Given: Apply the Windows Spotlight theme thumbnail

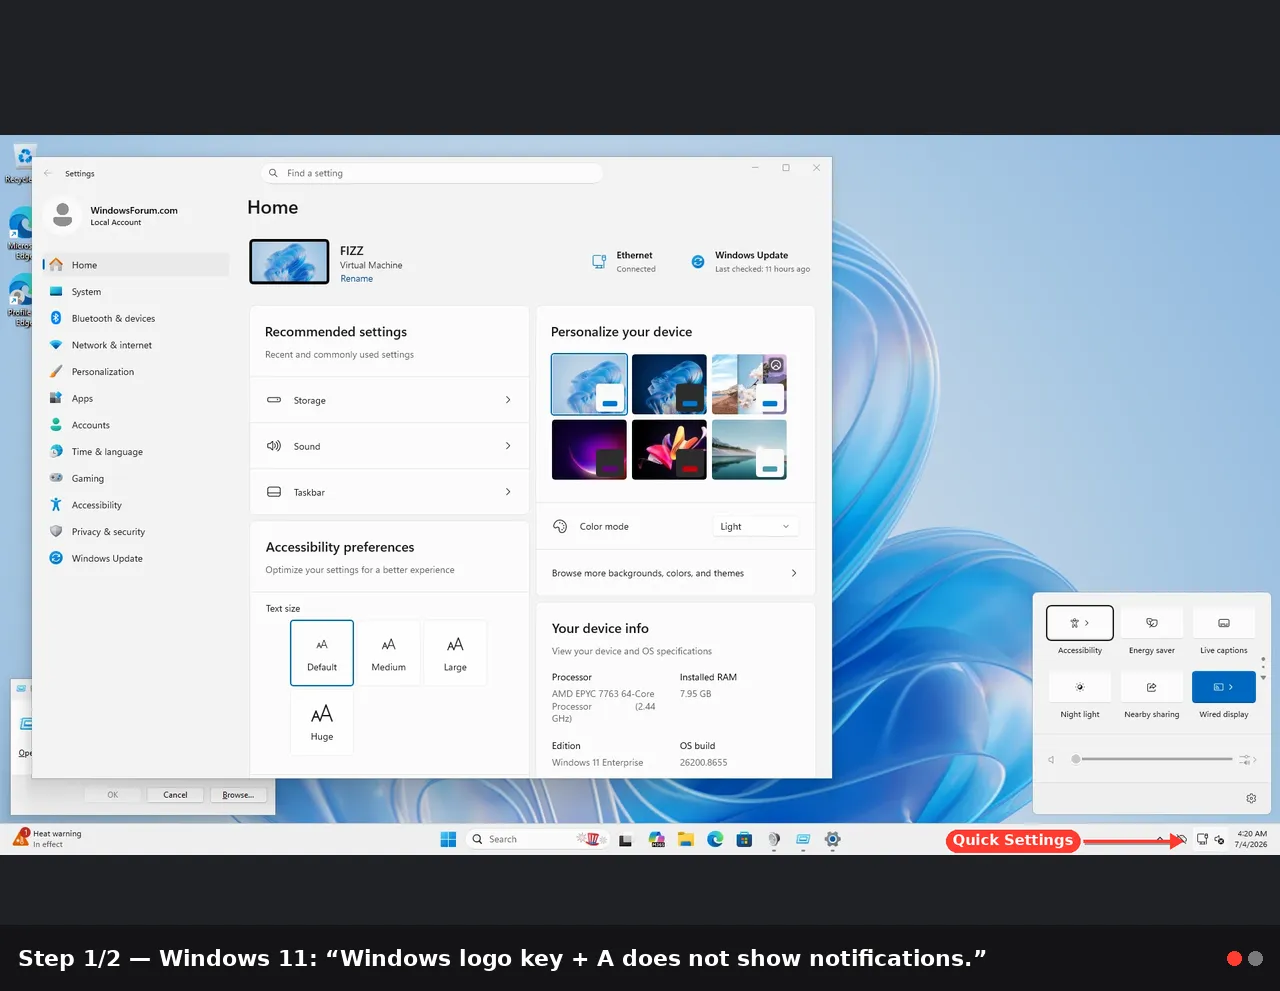Looking at the screenshot, I should click(x=749, y=384).
